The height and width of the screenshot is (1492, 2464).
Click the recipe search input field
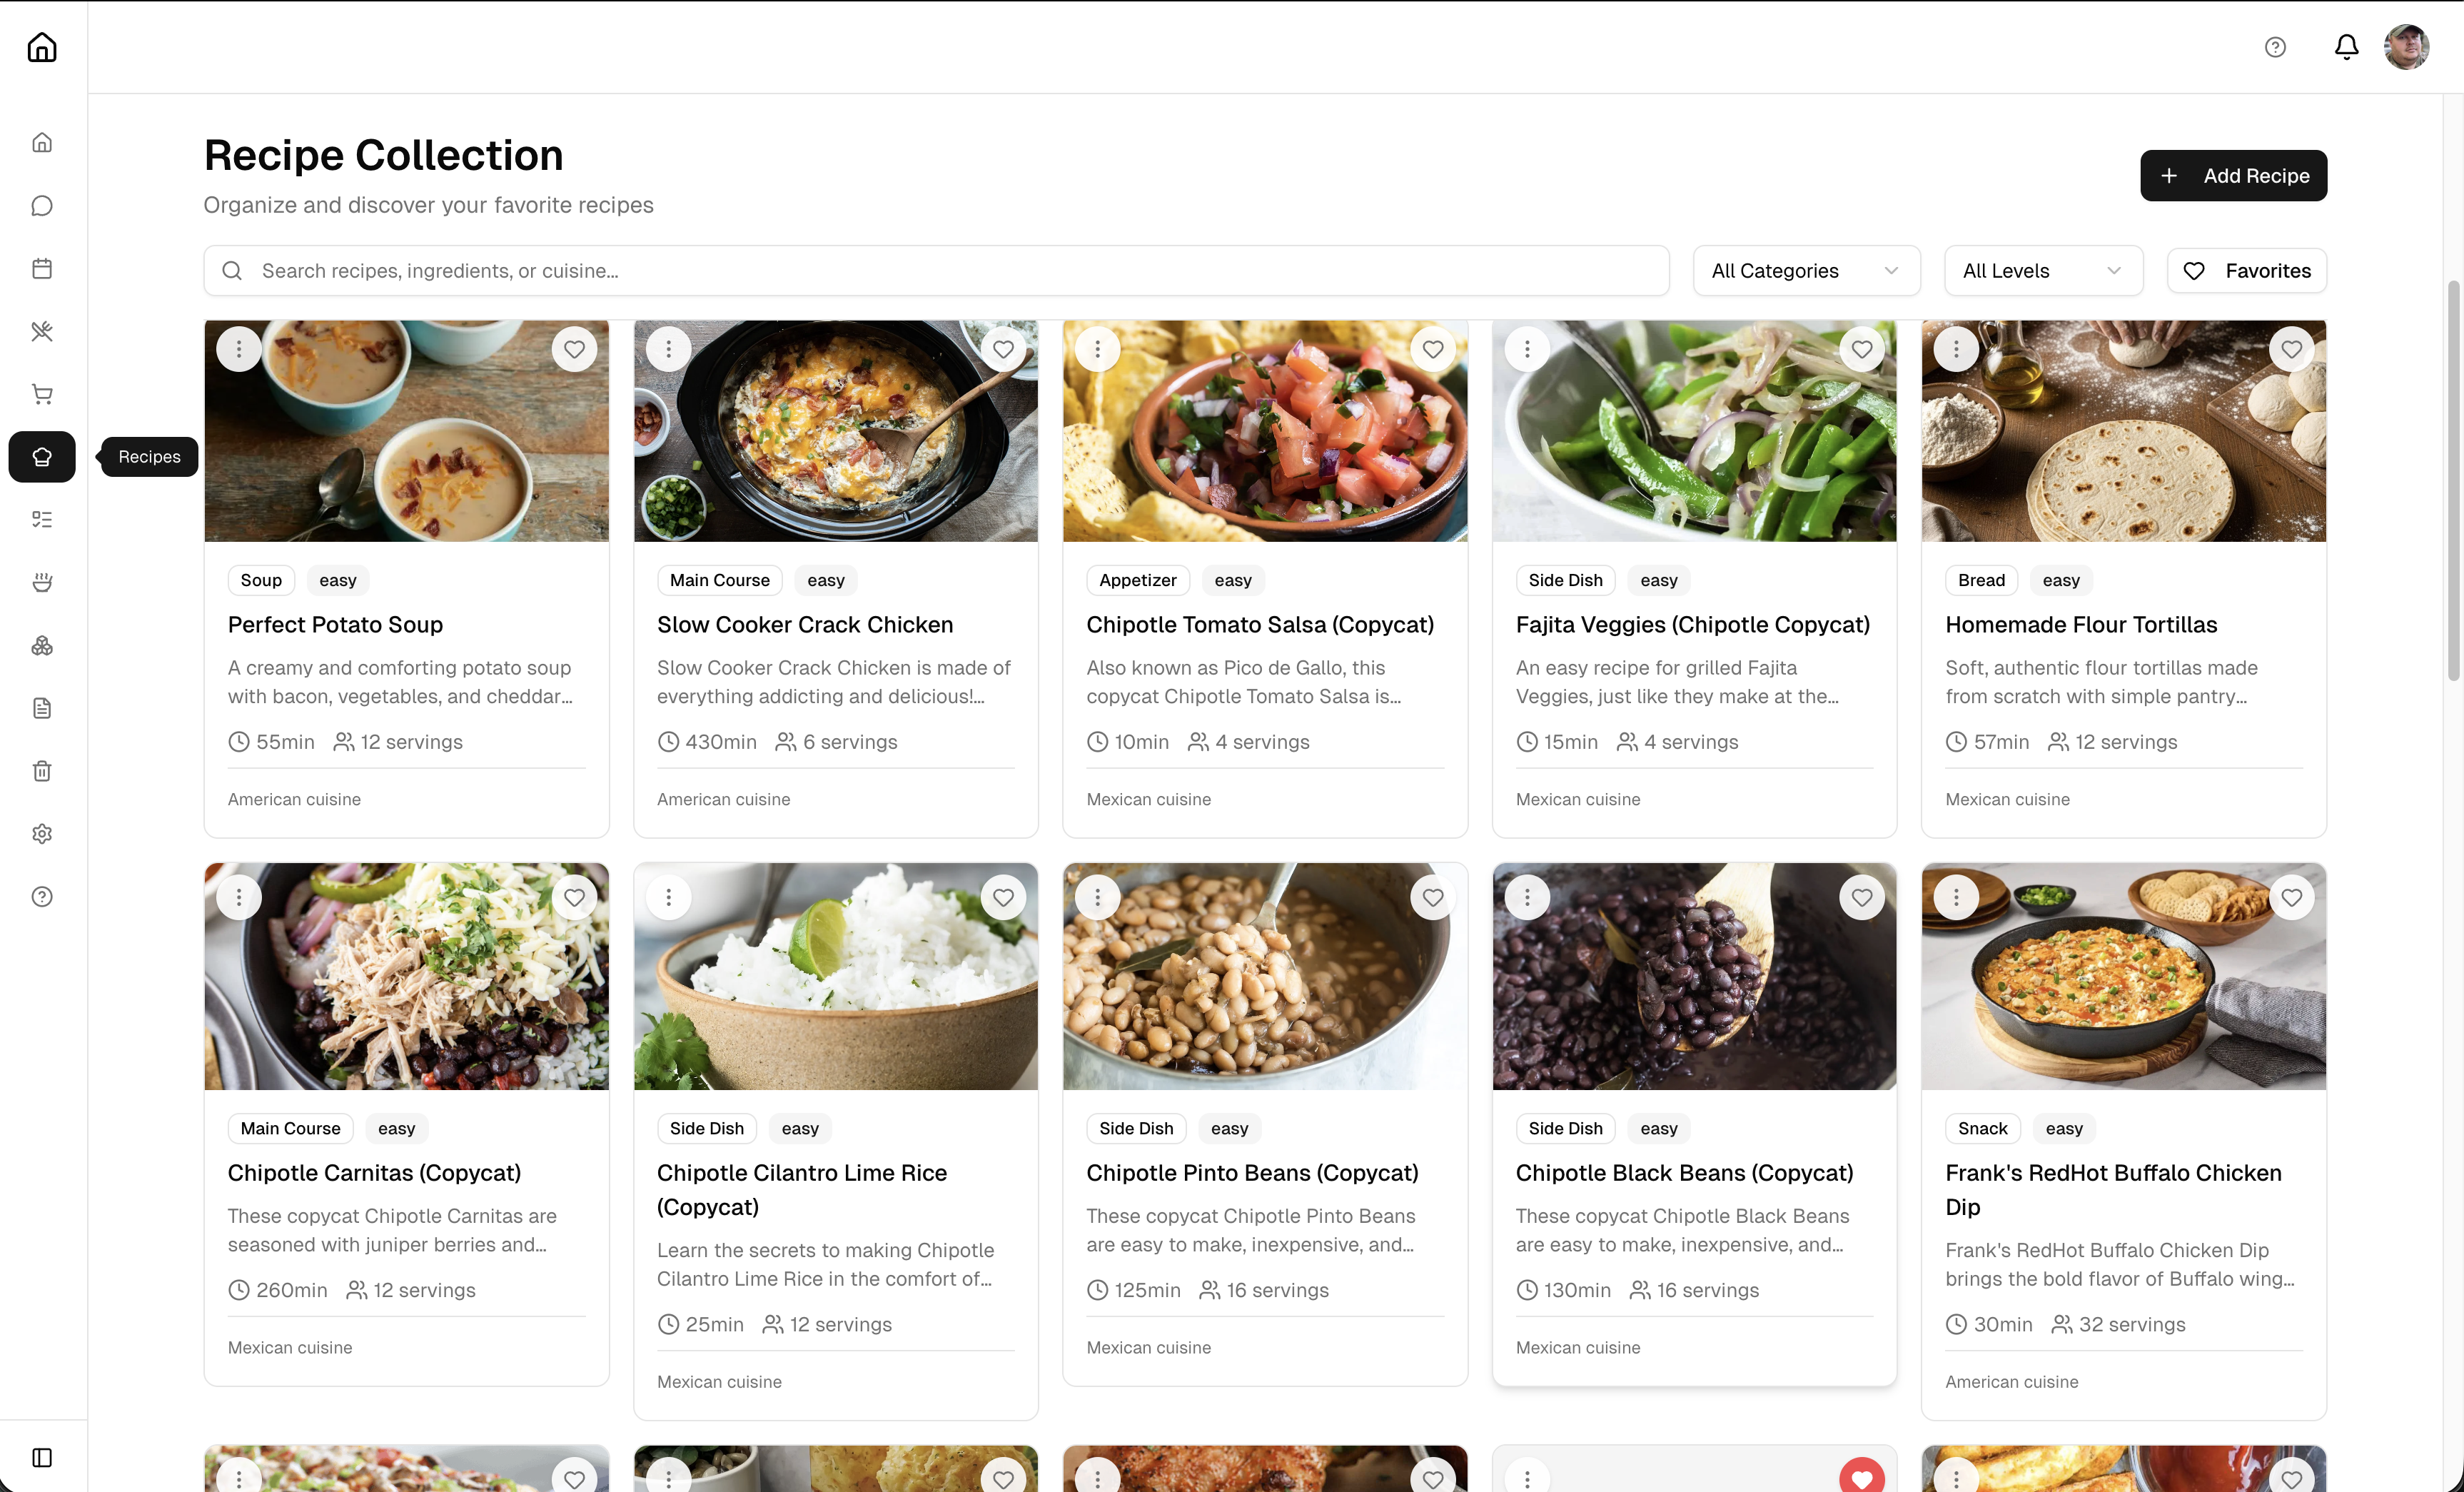point(936,271)
